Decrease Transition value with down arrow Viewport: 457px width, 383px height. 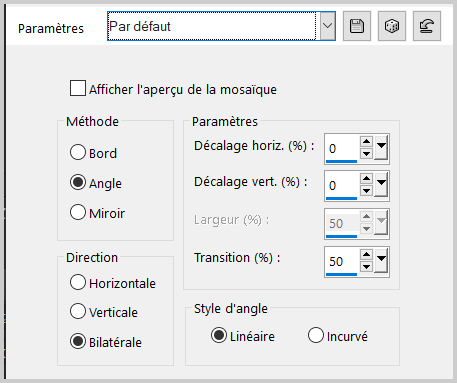pyautogui.click(x=366, y=267)
